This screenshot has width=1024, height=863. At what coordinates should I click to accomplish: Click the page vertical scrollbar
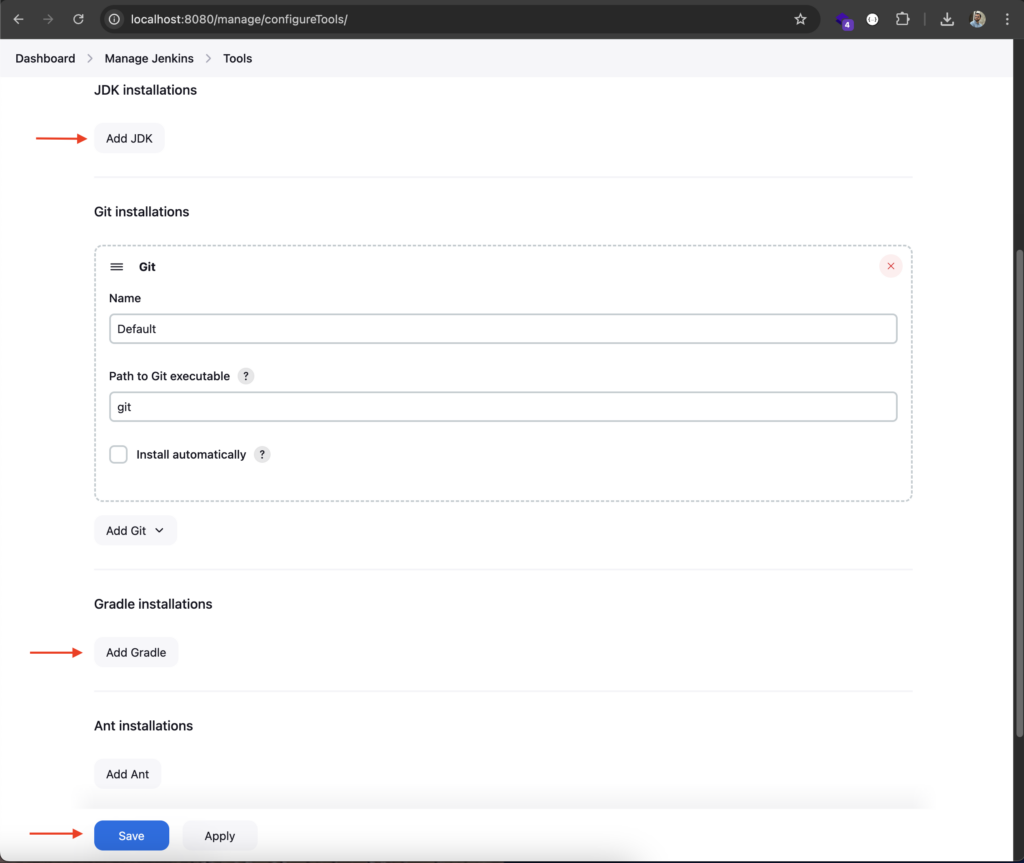(1019, 493)
